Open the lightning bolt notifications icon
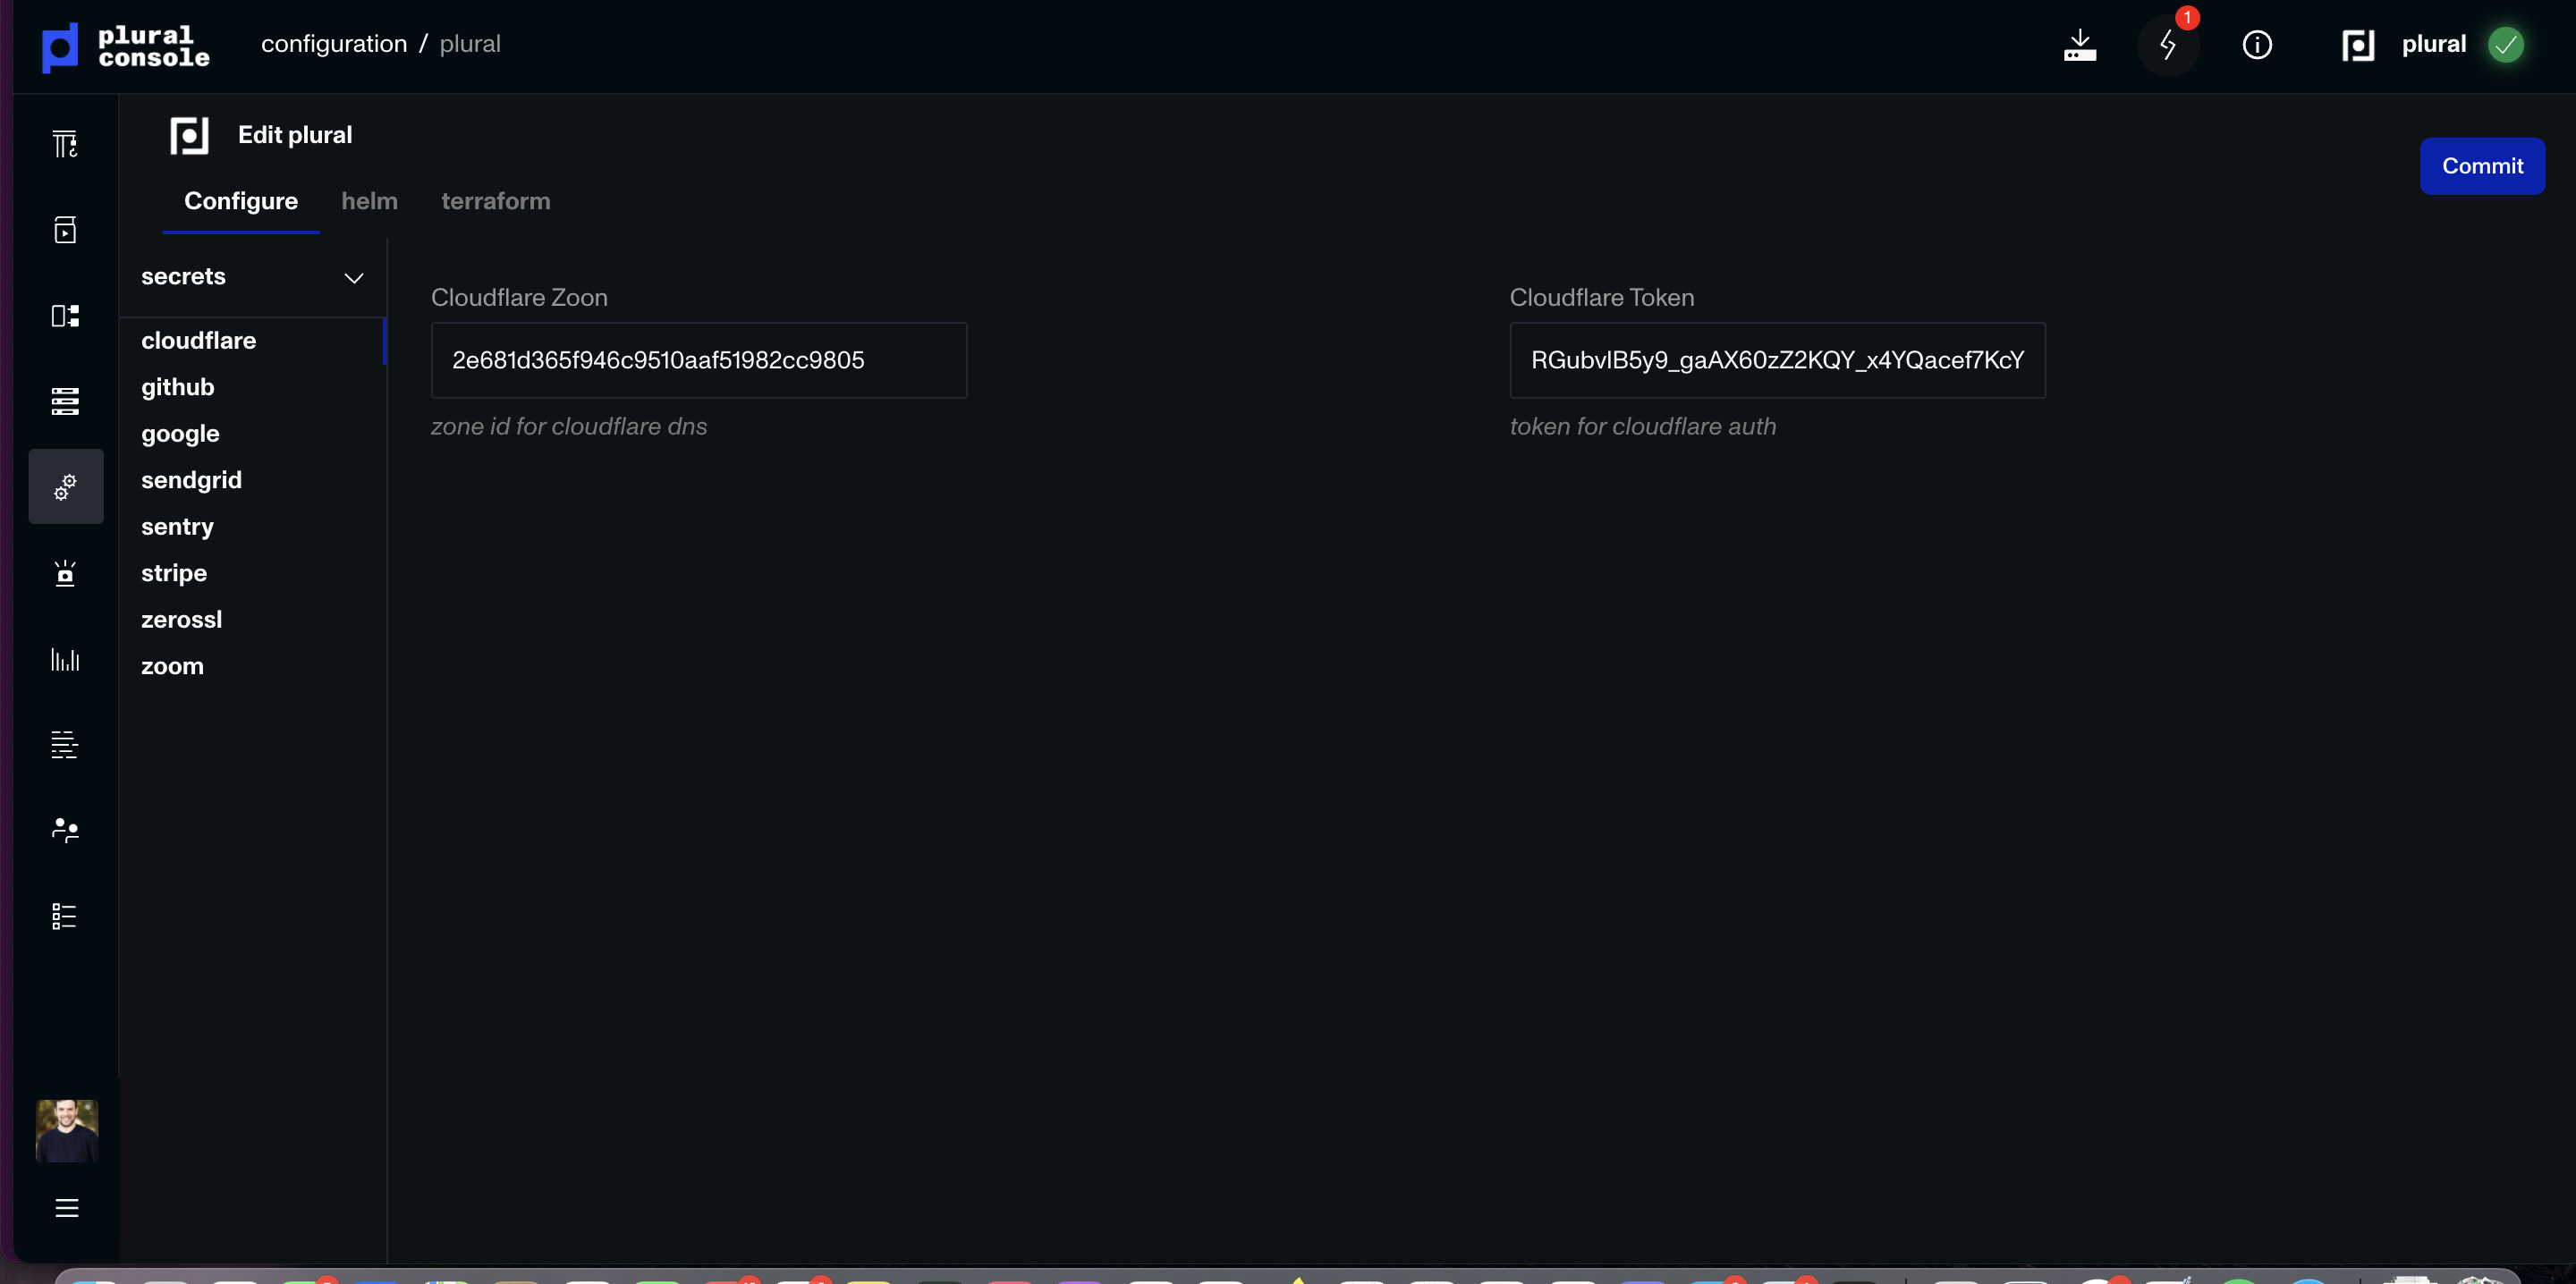 click(x=2167, y=45)
